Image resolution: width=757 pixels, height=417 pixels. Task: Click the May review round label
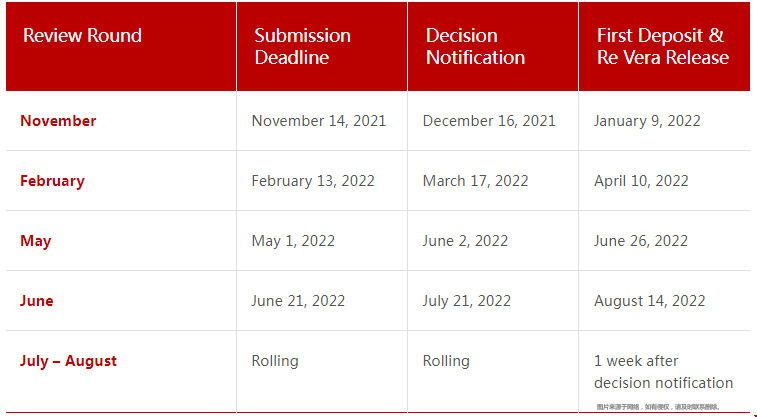tap(36, 241)
